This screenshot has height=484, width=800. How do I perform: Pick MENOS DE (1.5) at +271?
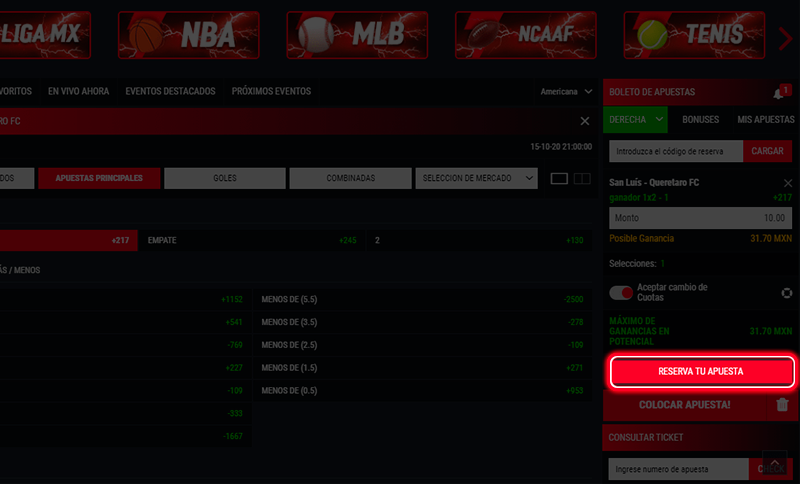click(422, 368)
